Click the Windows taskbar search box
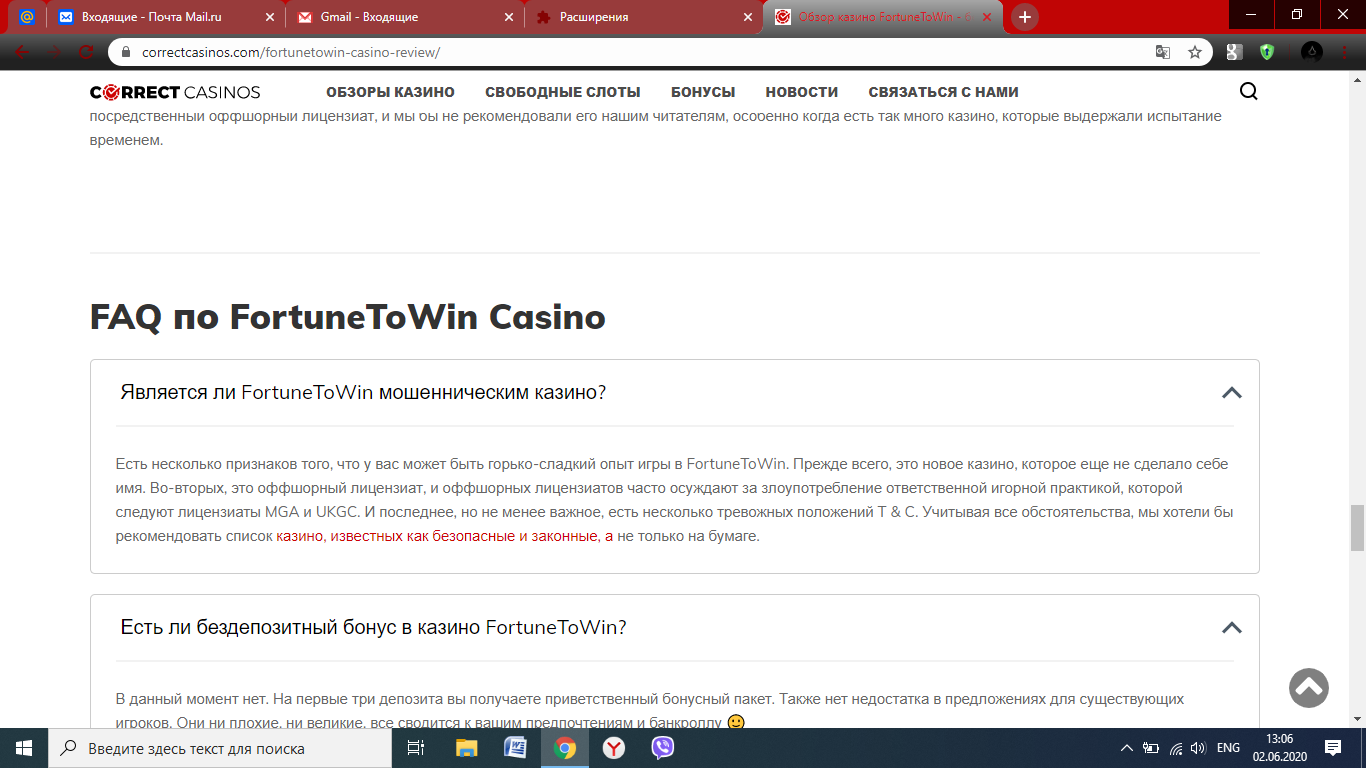This screenshot has height=768, width=1366. point(221,748)
